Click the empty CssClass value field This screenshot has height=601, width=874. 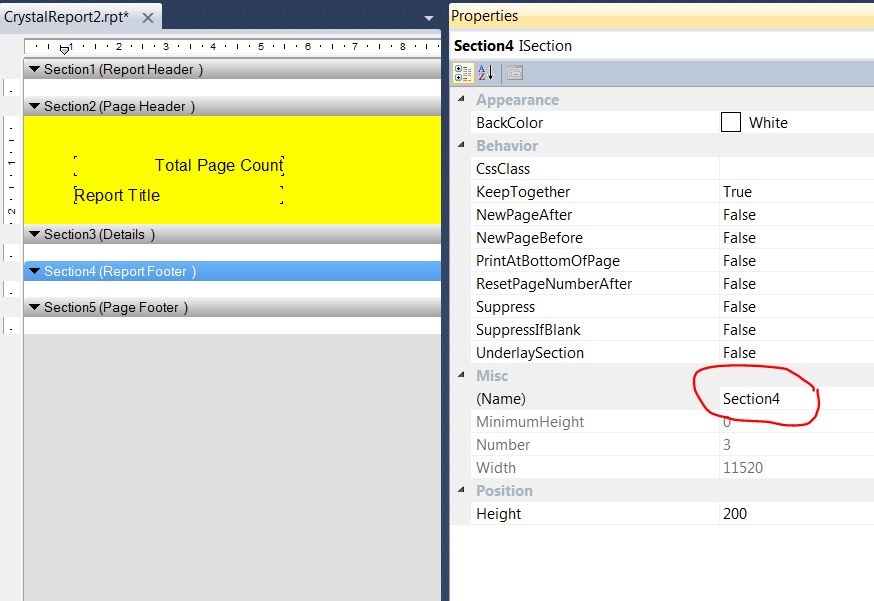pos(797,168)
